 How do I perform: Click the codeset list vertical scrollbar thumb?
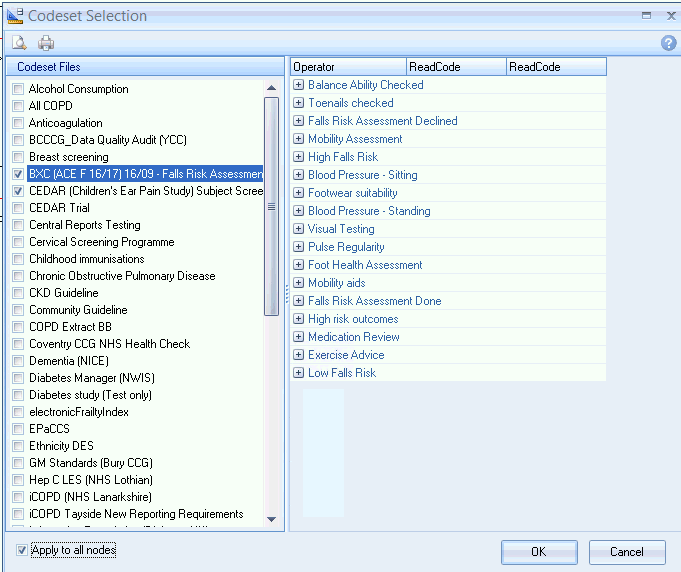pyautogui.click(x=271, y=205)
